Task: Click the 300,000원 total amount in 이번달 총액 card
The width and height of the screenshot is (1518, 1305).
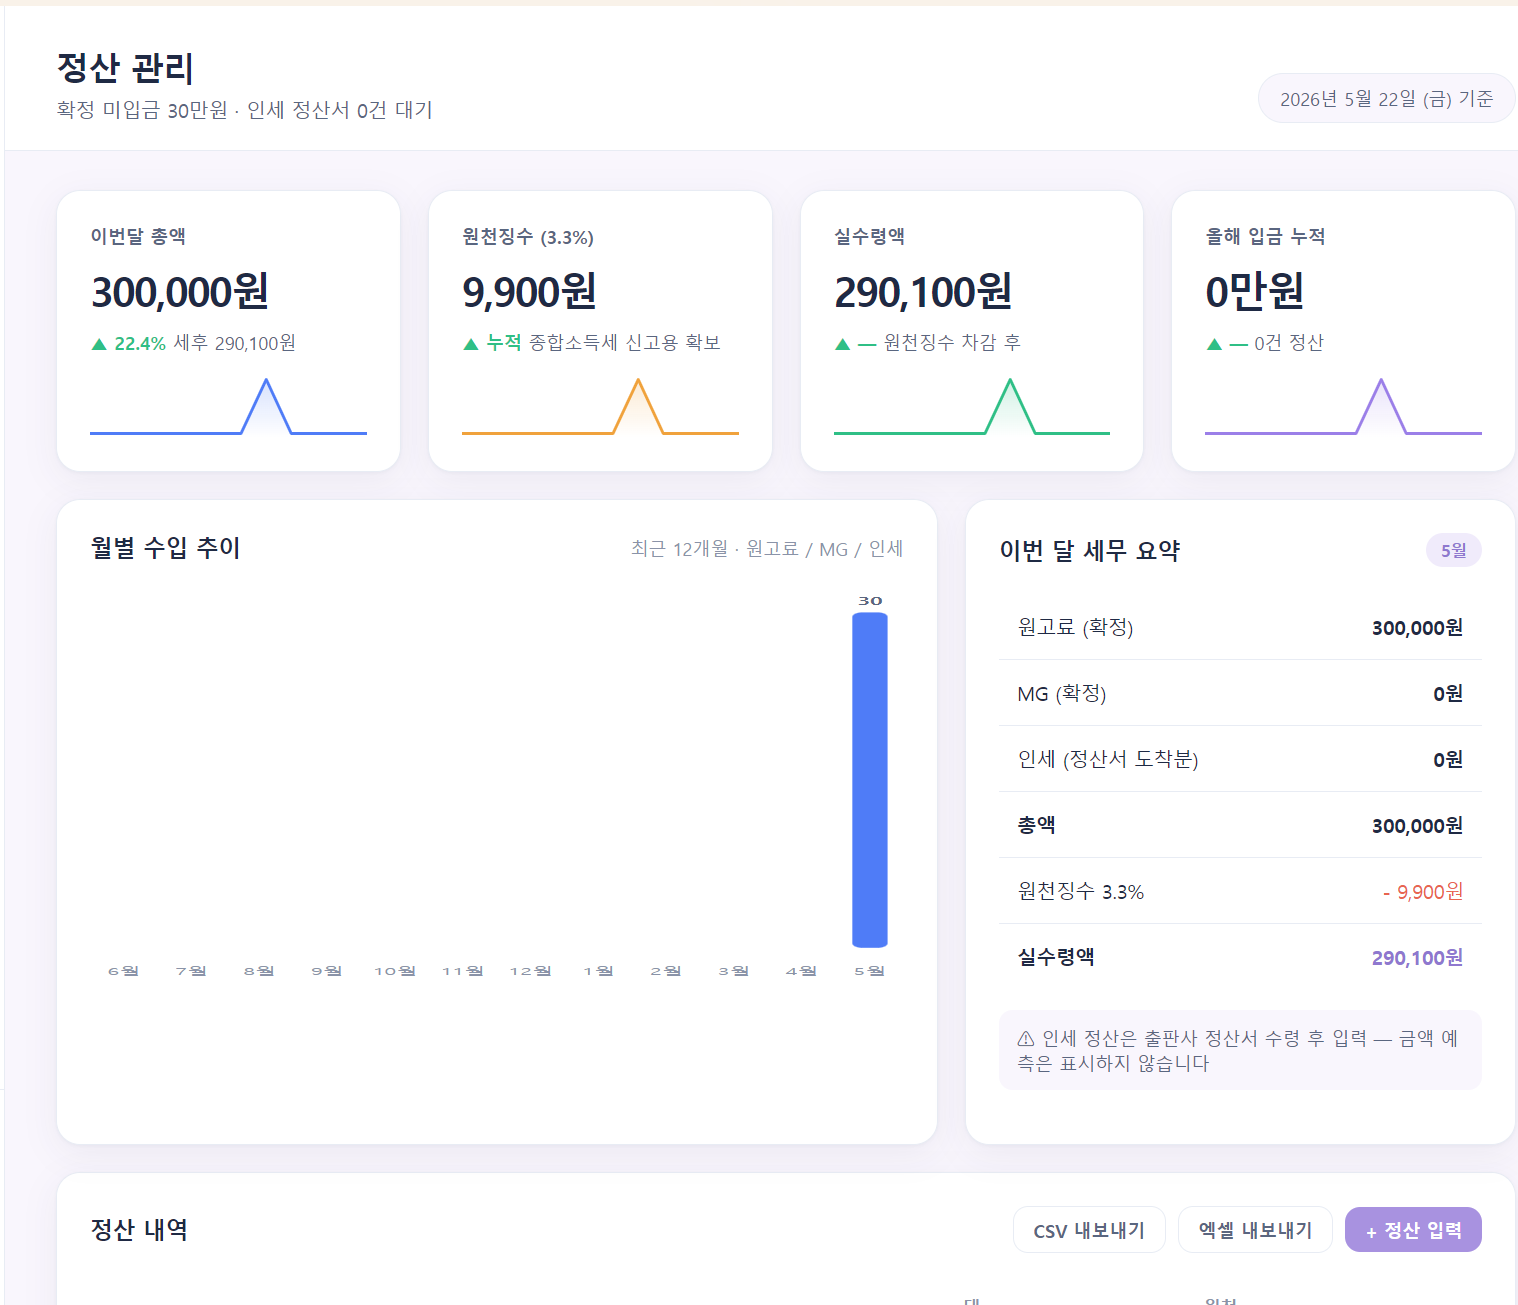Action: 180,292
